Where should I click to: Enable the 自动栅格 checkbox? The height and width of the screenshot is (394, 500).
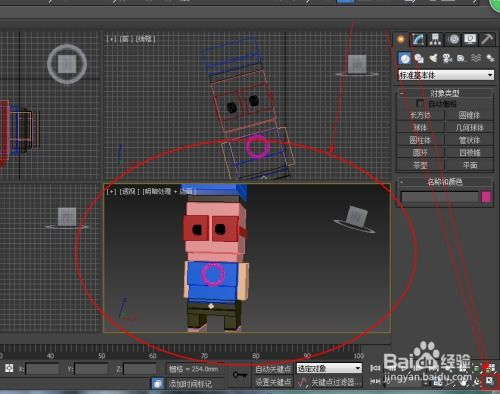420,103
